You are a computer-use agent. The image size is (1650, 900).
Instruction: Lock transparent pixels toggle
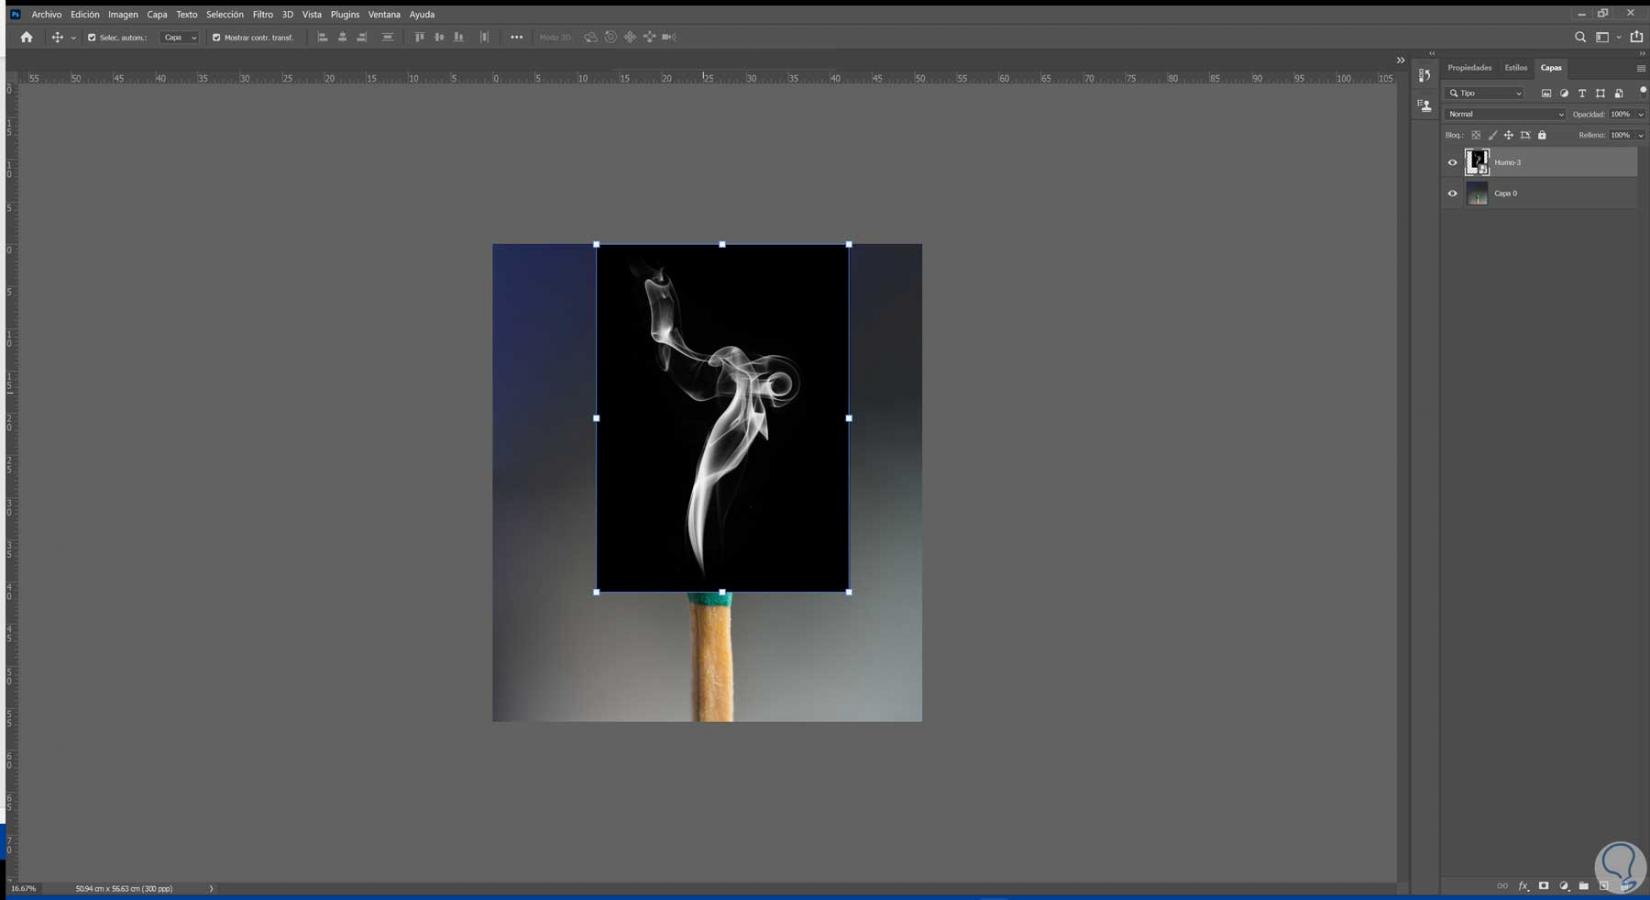(x=1476, y=135)
